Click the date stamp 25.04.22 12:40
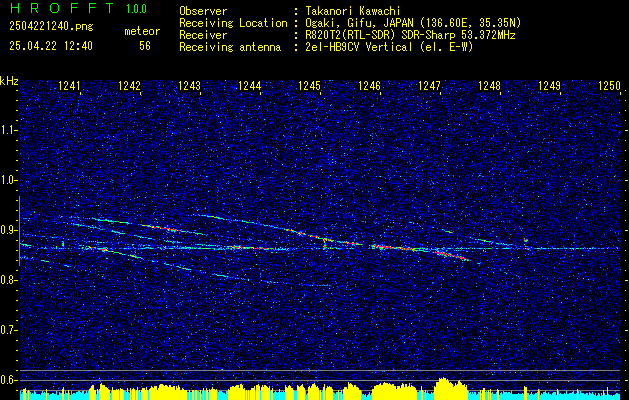 pyautogui.click(x=51, y=46)
